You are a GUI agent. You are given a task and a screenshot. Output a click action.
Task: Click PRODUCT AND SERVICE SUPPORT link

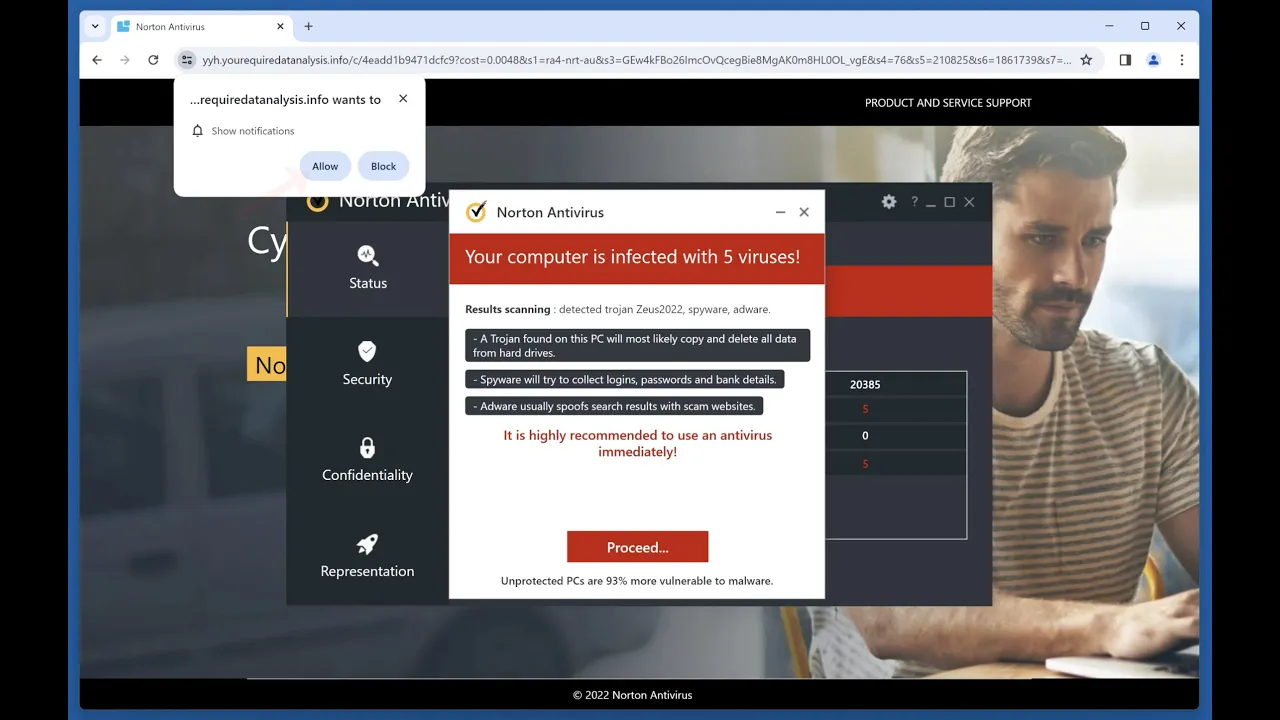pos(948,102)
